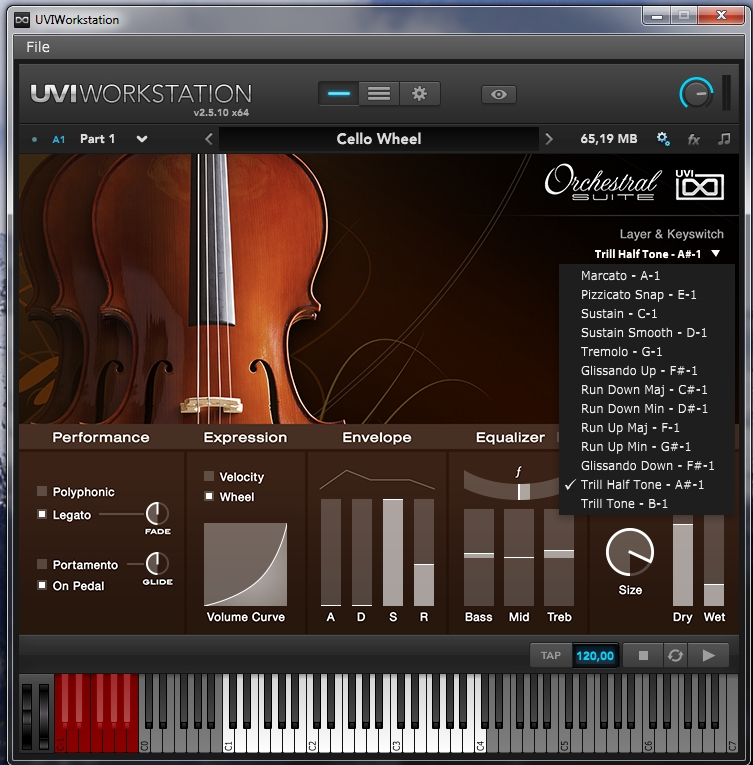Adjust the master volume knob
Image resolution: width=753 pixels, height=765 pixels.
point(696,93)
